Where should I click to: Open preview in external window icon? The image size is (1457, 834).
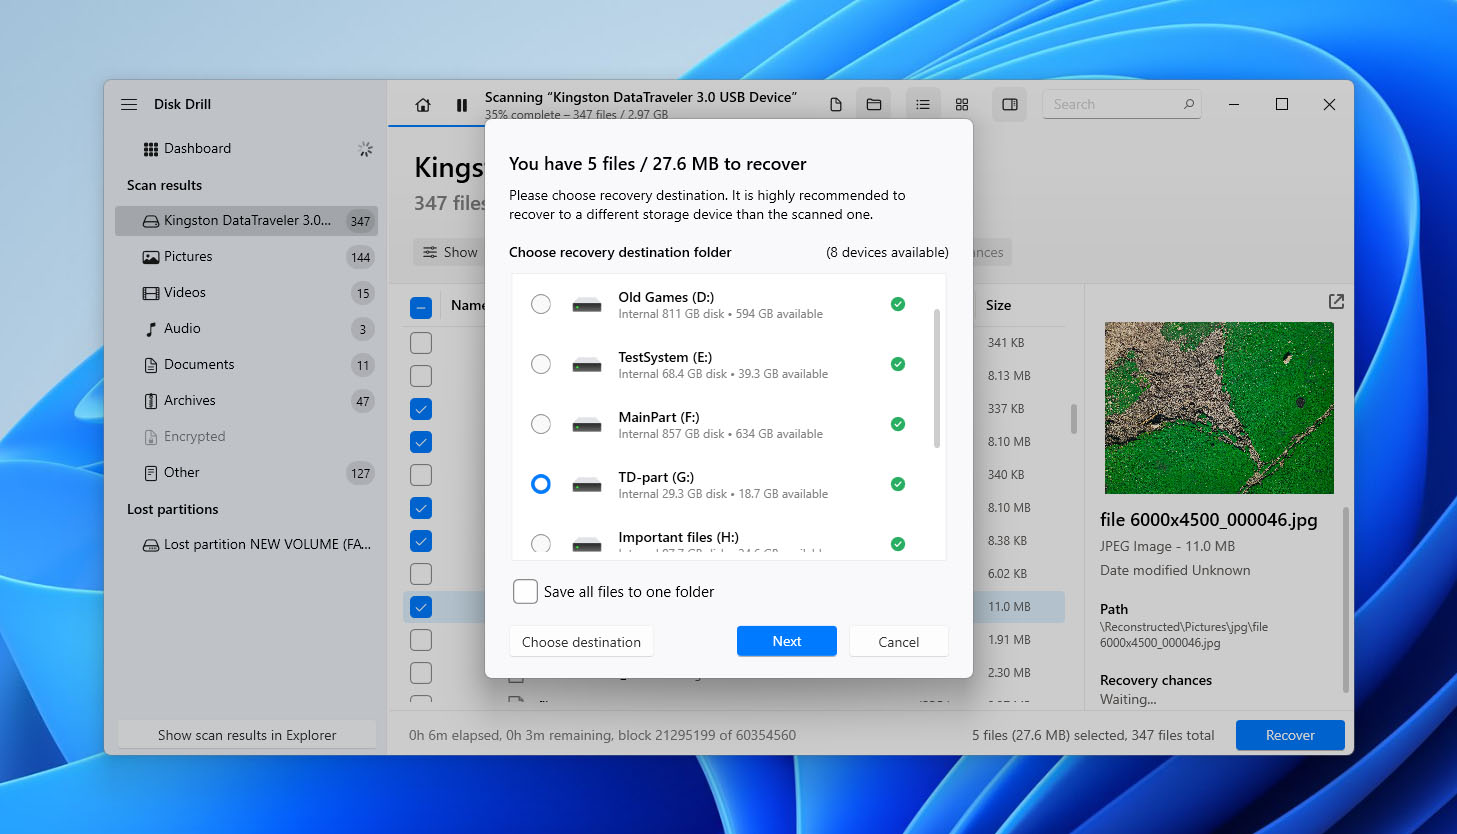click(x=1336, y=301)
